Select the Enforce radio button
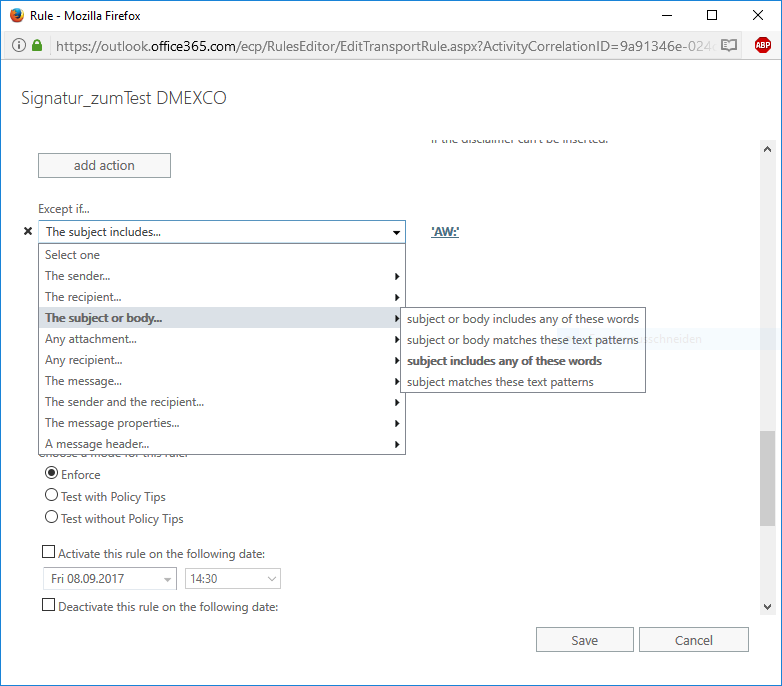 coord(51,473)
